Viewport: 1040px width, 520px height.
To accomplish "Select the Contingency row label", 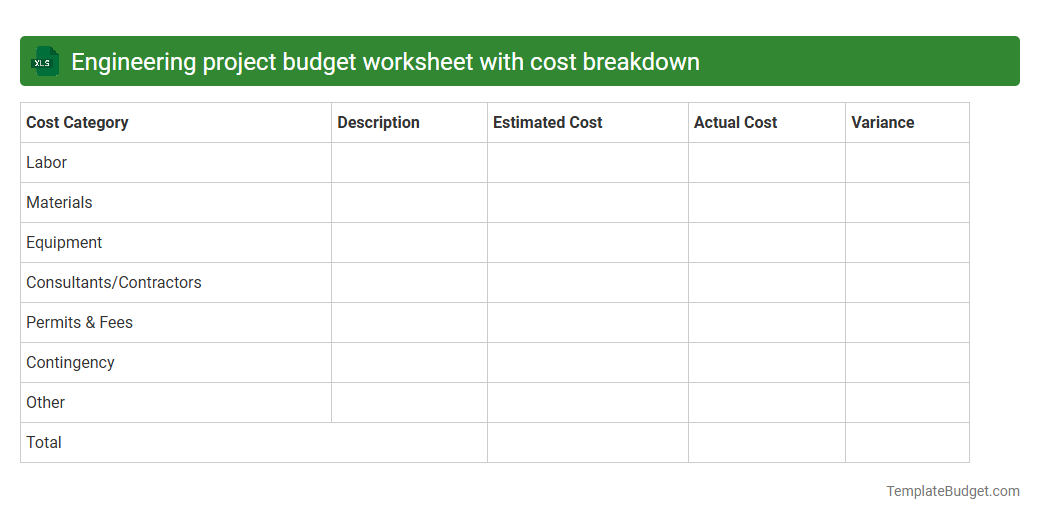I will point(70,363).
